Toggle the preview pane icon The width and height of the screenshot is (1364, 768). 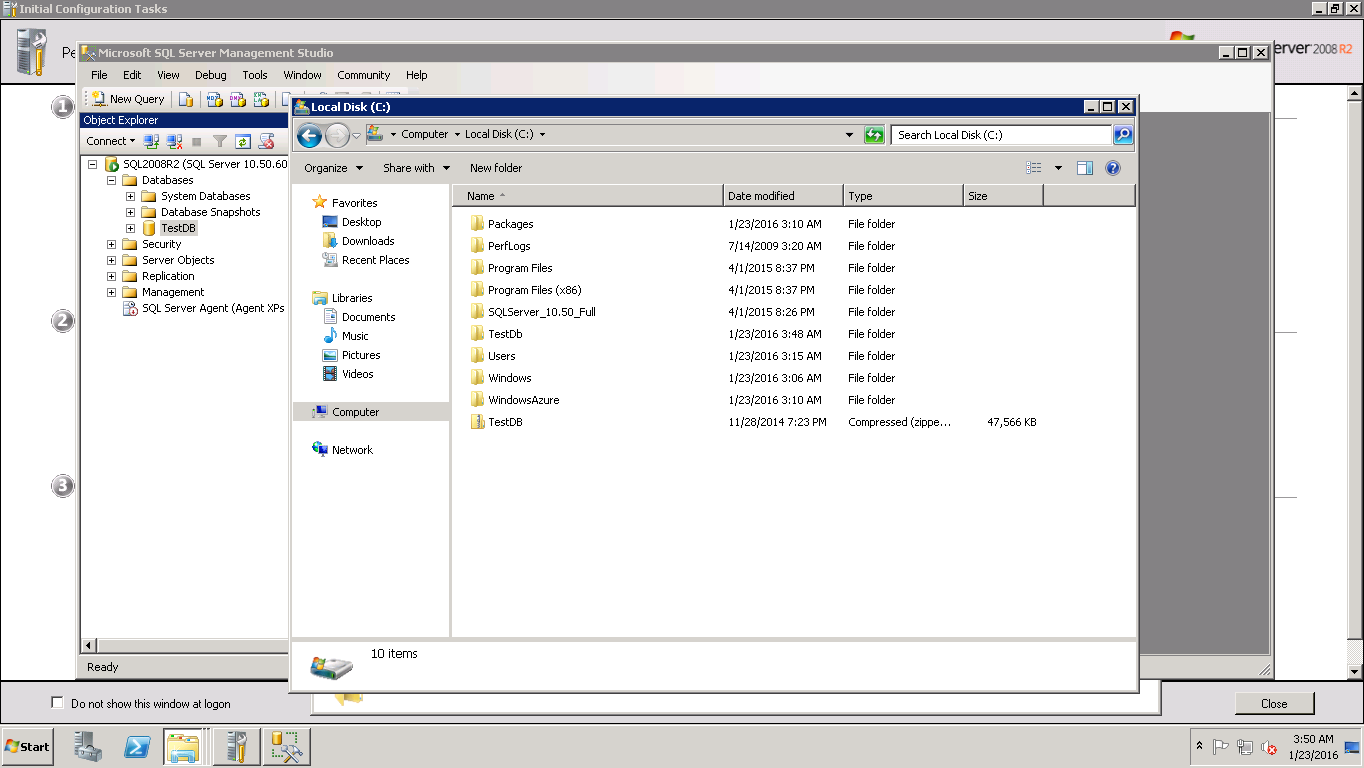1085,168
